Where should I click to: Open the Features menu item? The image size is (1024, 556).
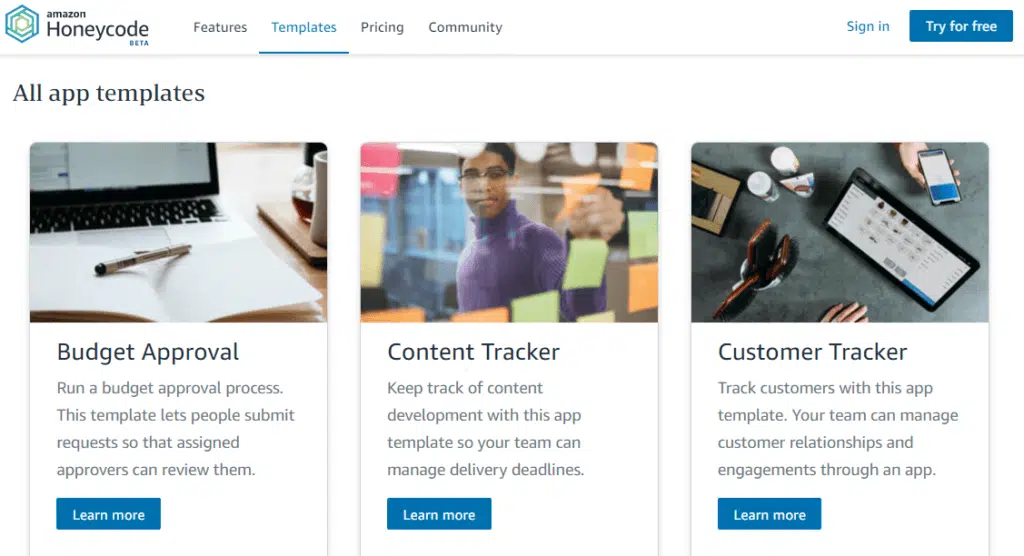pos(220,27)
